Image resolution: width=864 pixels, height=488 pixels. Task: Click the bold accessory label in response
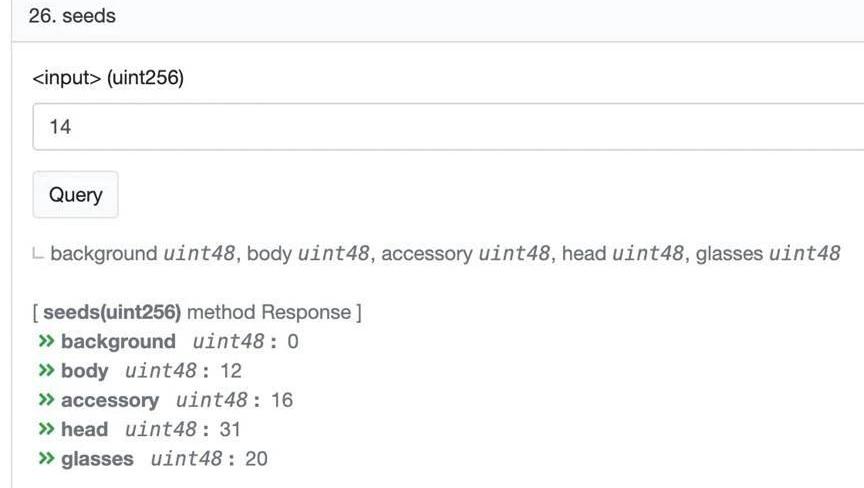(x=109, y=400)
